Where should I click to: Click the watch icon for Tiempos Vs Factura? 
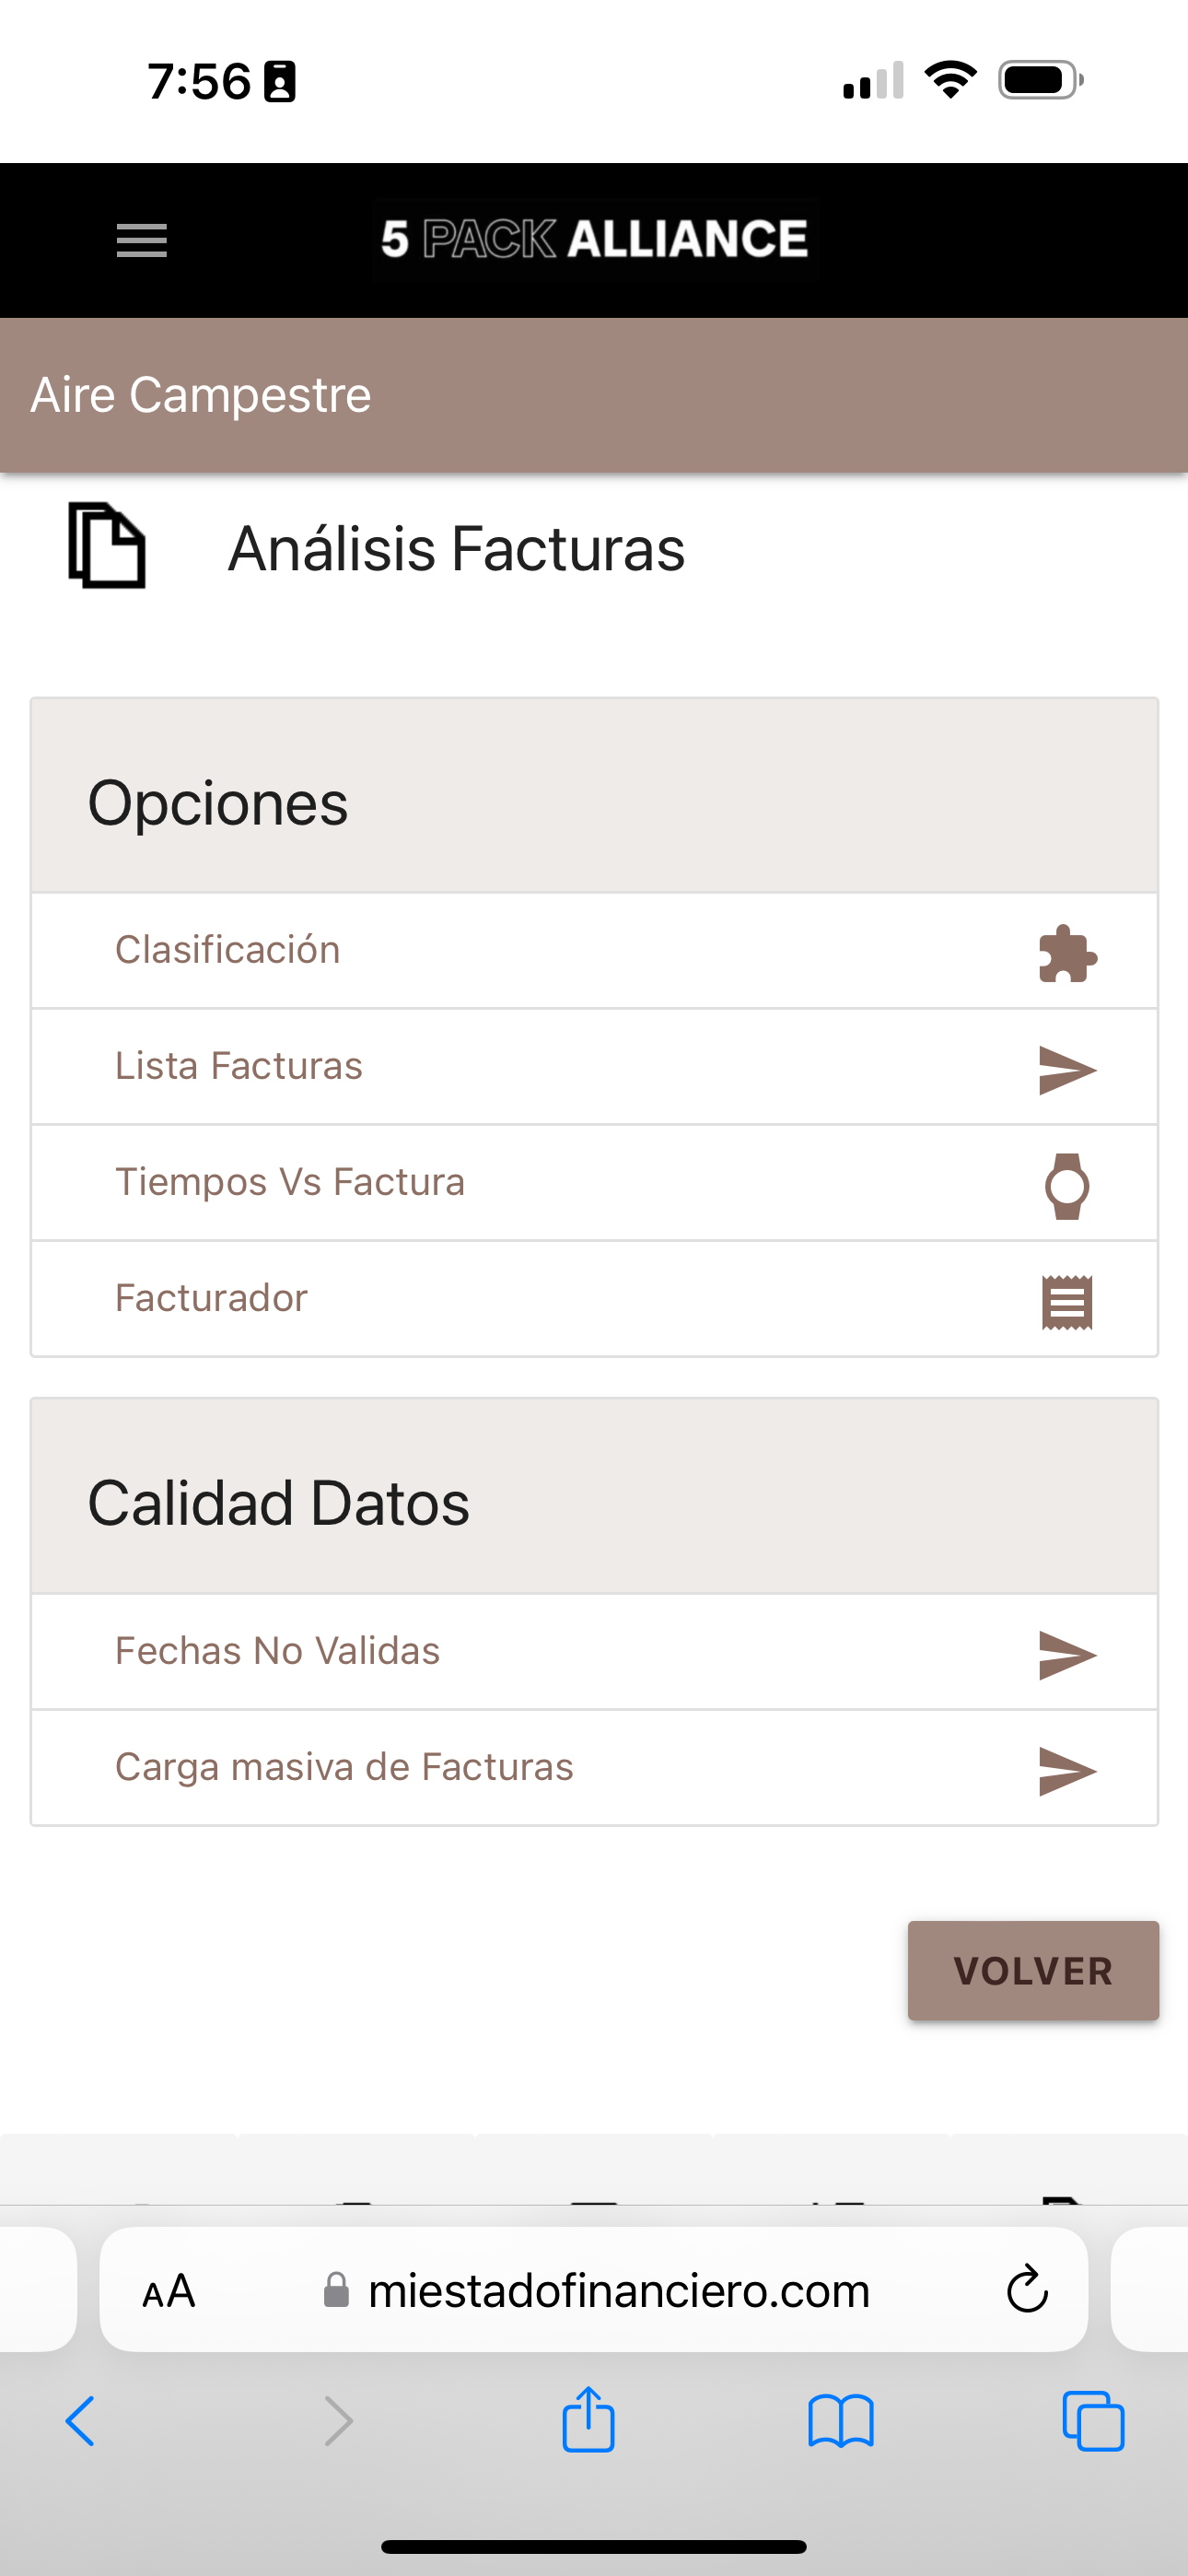(x=1067, y=1185)
